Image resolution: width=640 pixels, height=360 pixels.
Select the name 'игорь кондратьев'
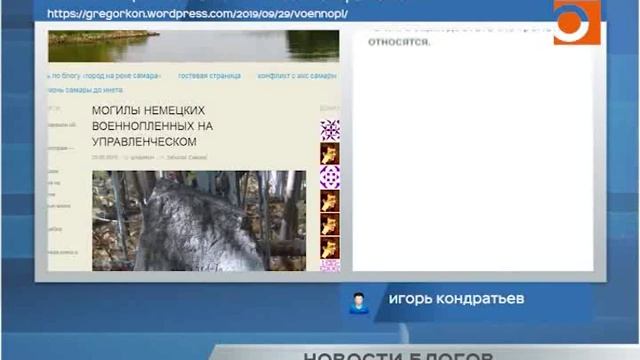pos(456,299)
